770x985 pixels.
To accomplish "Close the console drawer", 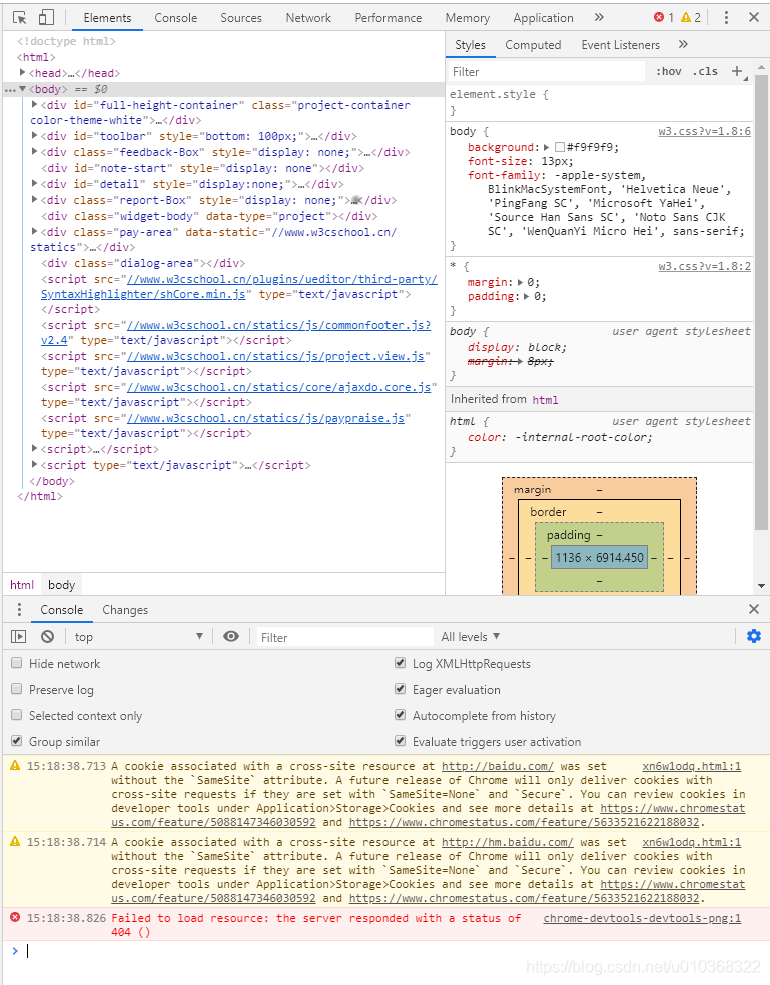I will (754, 609).
